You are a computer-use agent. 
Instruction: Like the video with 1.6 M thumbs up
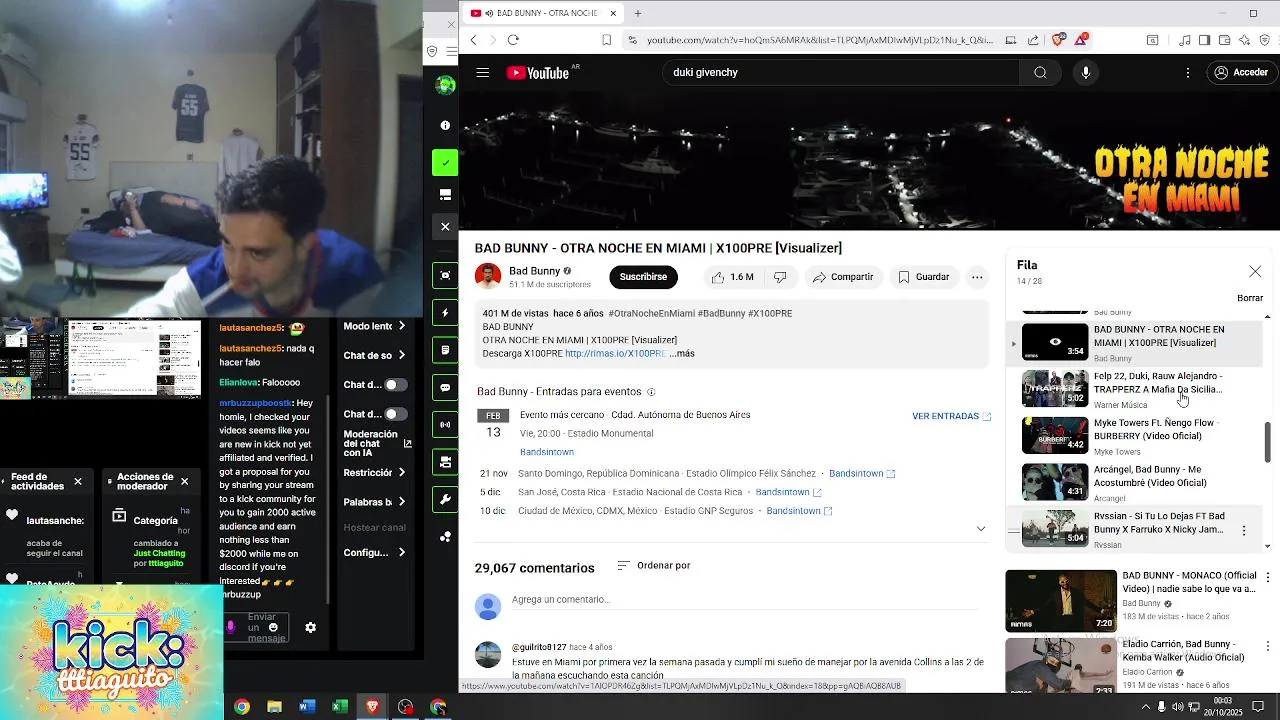(733, 277)
